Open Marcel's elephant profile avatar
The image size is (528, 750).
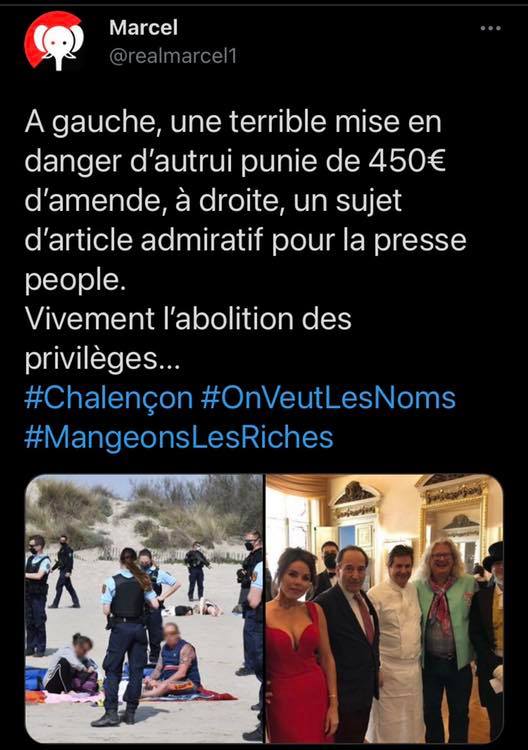pyautogui.click(x=54, y=42)
